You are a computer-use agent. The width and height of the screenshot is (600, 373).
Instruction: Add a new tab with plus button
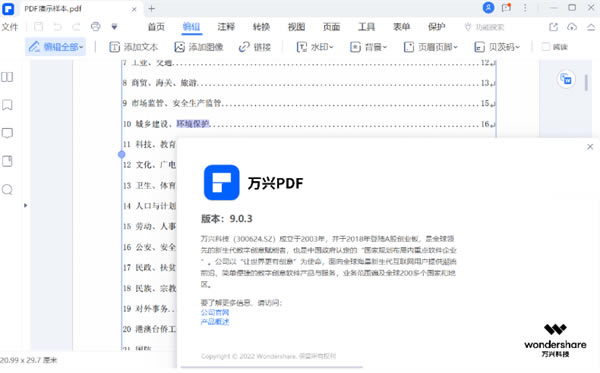tap(152, 8)
